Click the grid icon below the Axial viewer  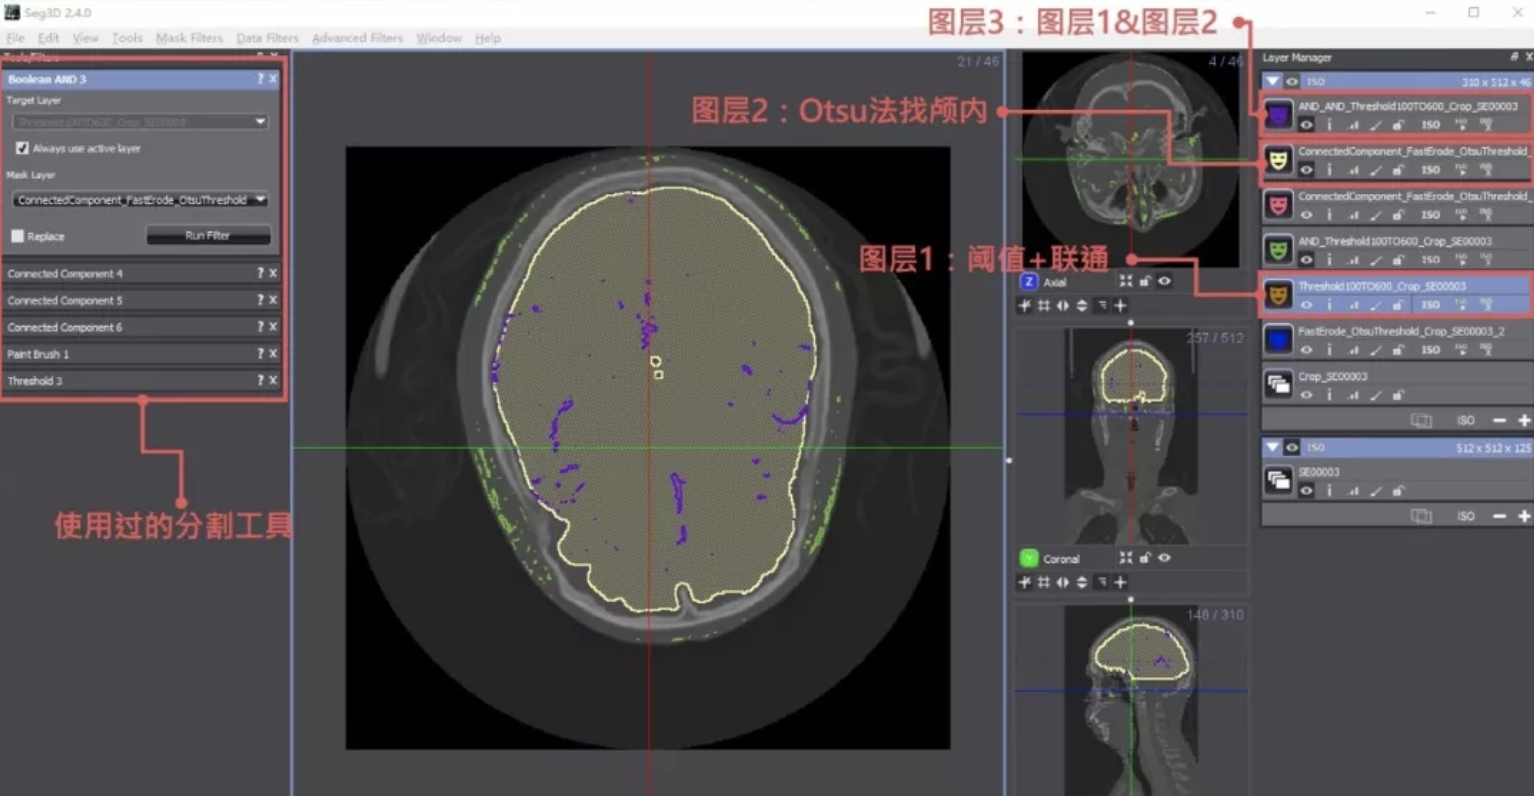pyautogui.click(x=1043, y=306)
